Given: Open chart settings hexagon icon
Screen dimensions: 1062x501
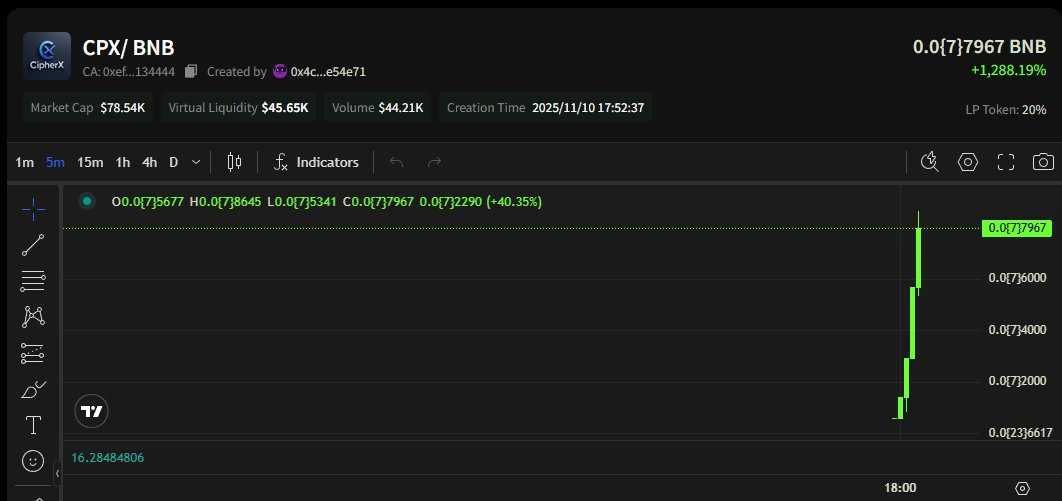Looking at the screenshot, I should click(x=968, y=162).
